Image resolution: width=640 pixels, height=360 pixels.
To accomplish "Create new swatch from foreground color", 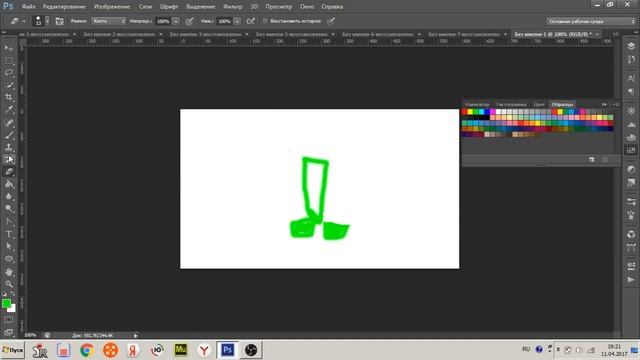I will [591, 160].
